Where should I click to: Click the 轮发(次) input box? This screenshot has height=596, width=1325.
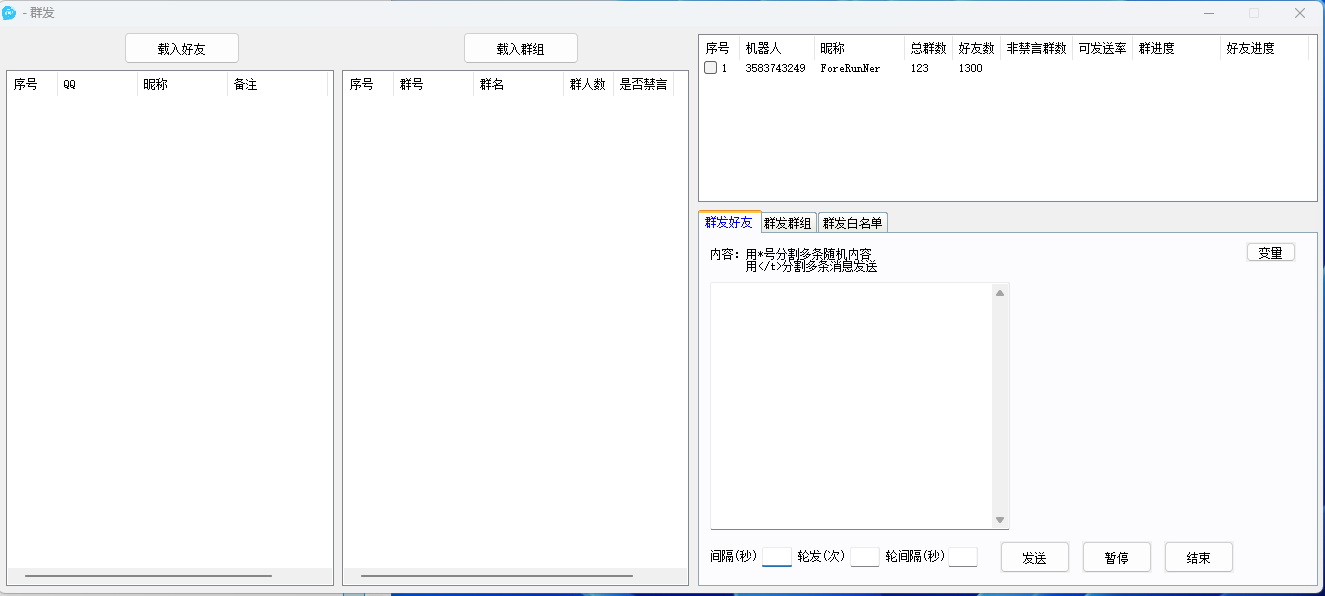864,557
